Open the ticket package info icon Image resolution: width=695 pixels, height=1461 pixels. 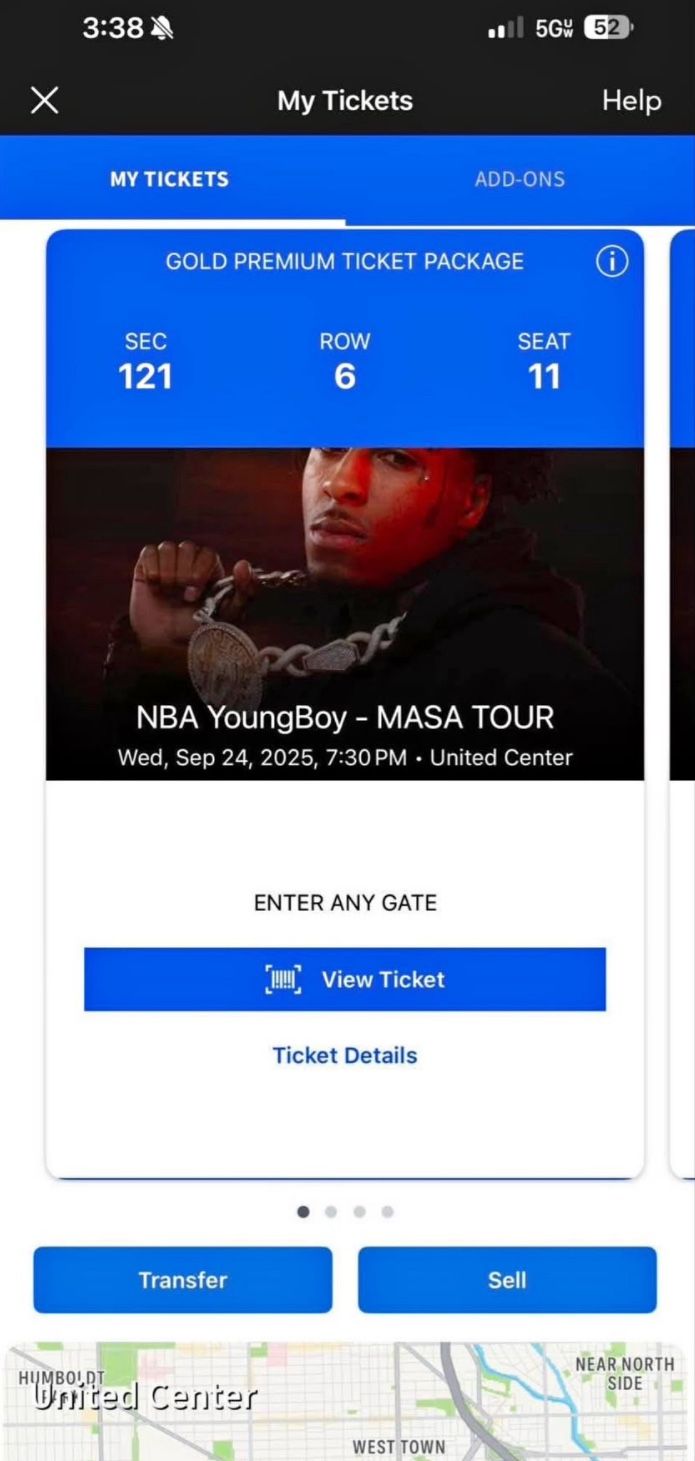[612, 262]
